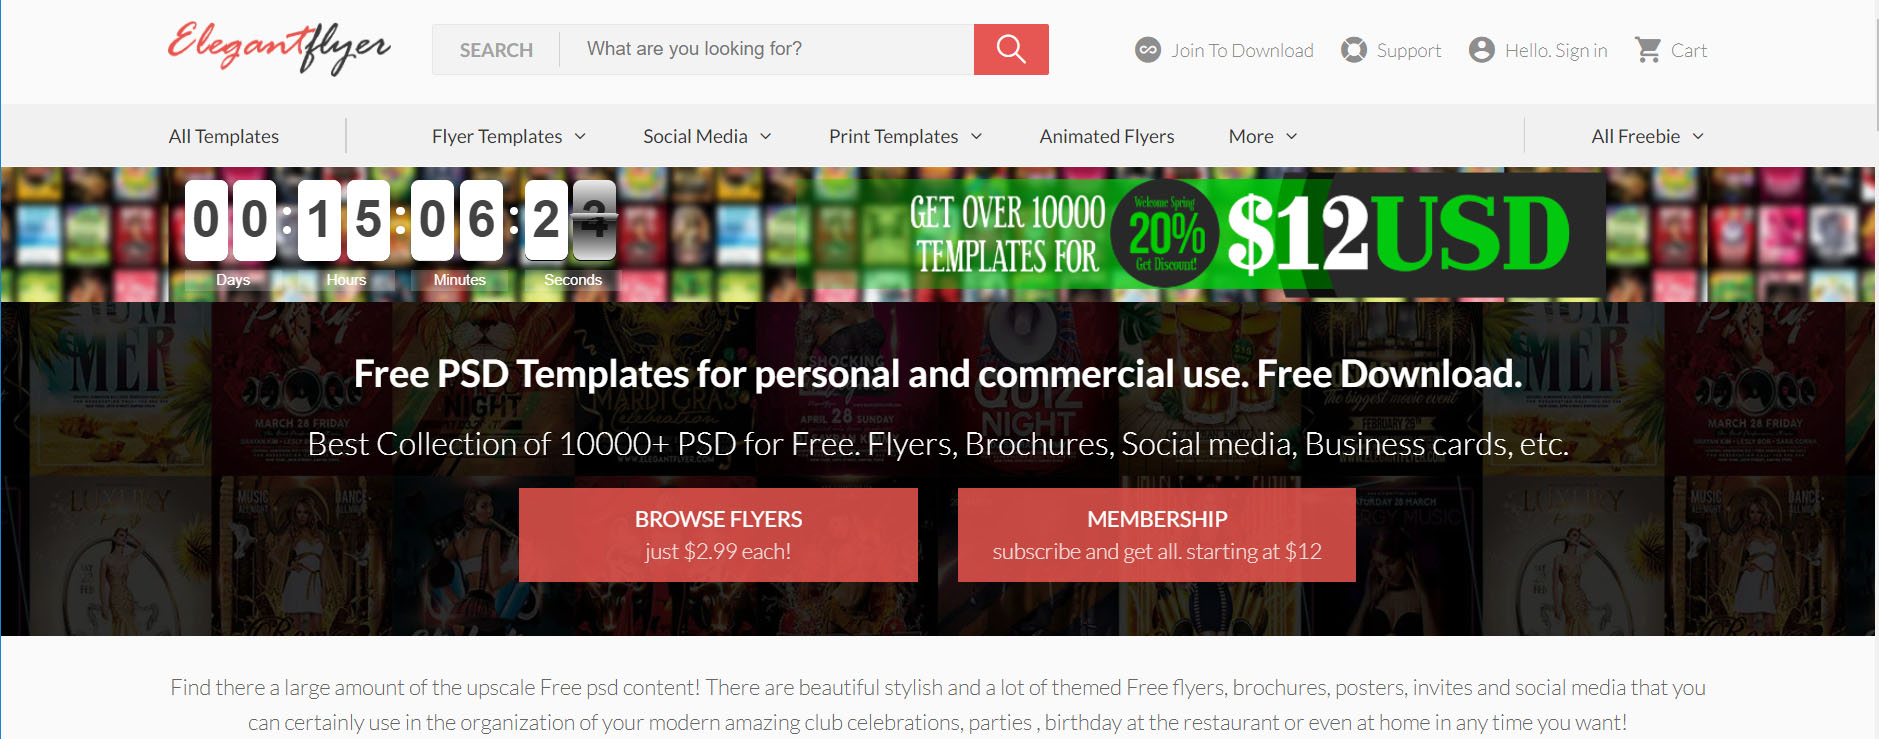Expand the Print Templates dropdown
The height and width of the screenshot is (739, 1879).
point(977,136)
